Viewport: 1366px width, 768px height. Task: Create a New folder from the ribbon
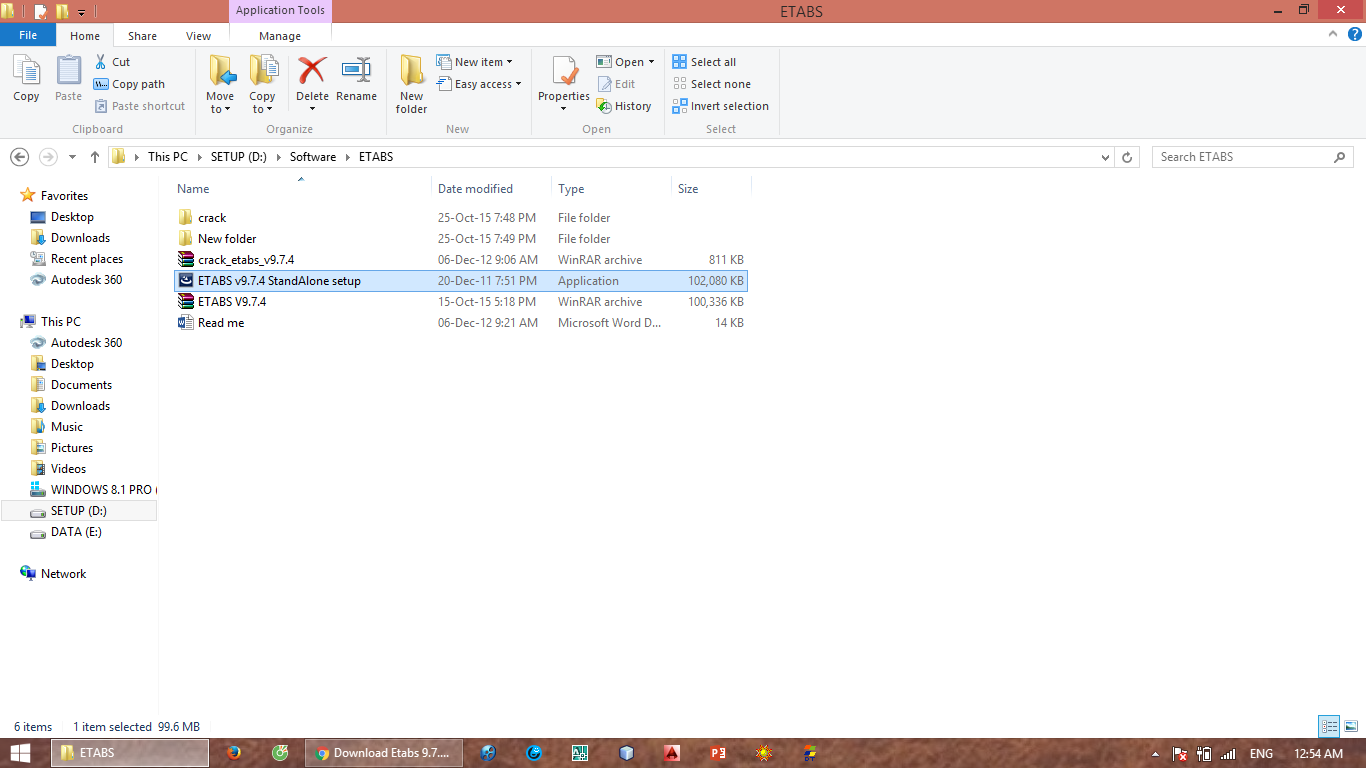click(412, 84)
